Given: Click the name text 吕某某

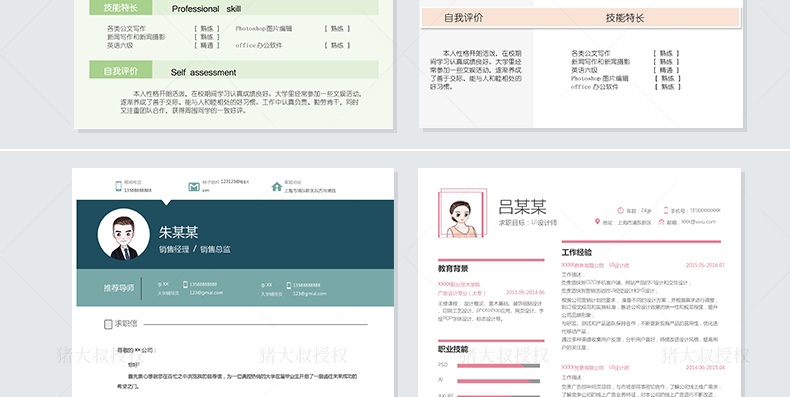Looking at the screenshot, I should 522,207.
